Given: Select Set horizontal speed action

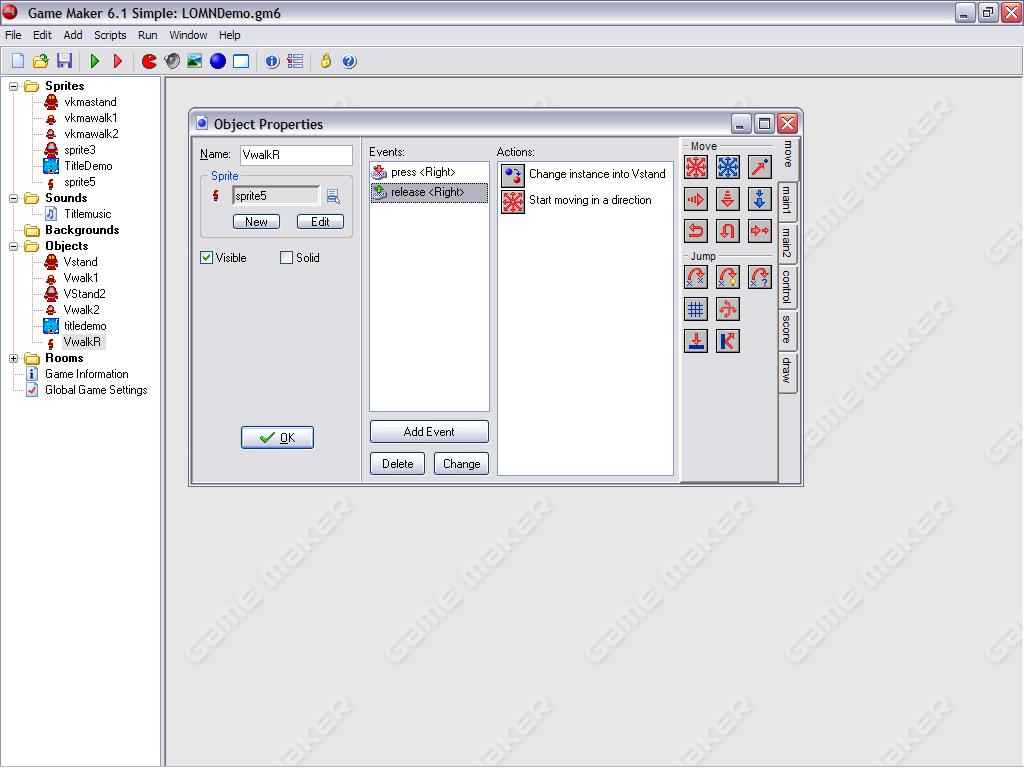Looking at the screenshot, I should point(696,199).
